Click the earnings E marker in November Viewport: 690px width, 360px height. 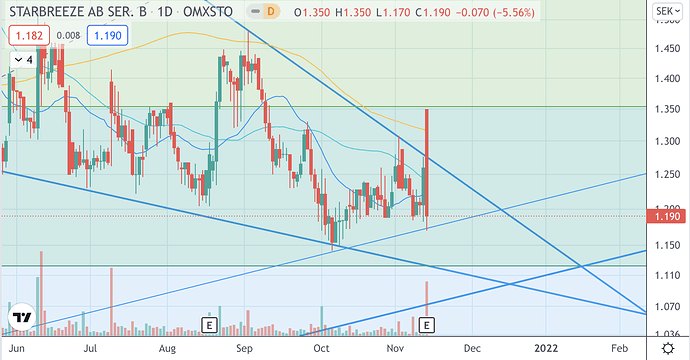[x=426, y=326]
